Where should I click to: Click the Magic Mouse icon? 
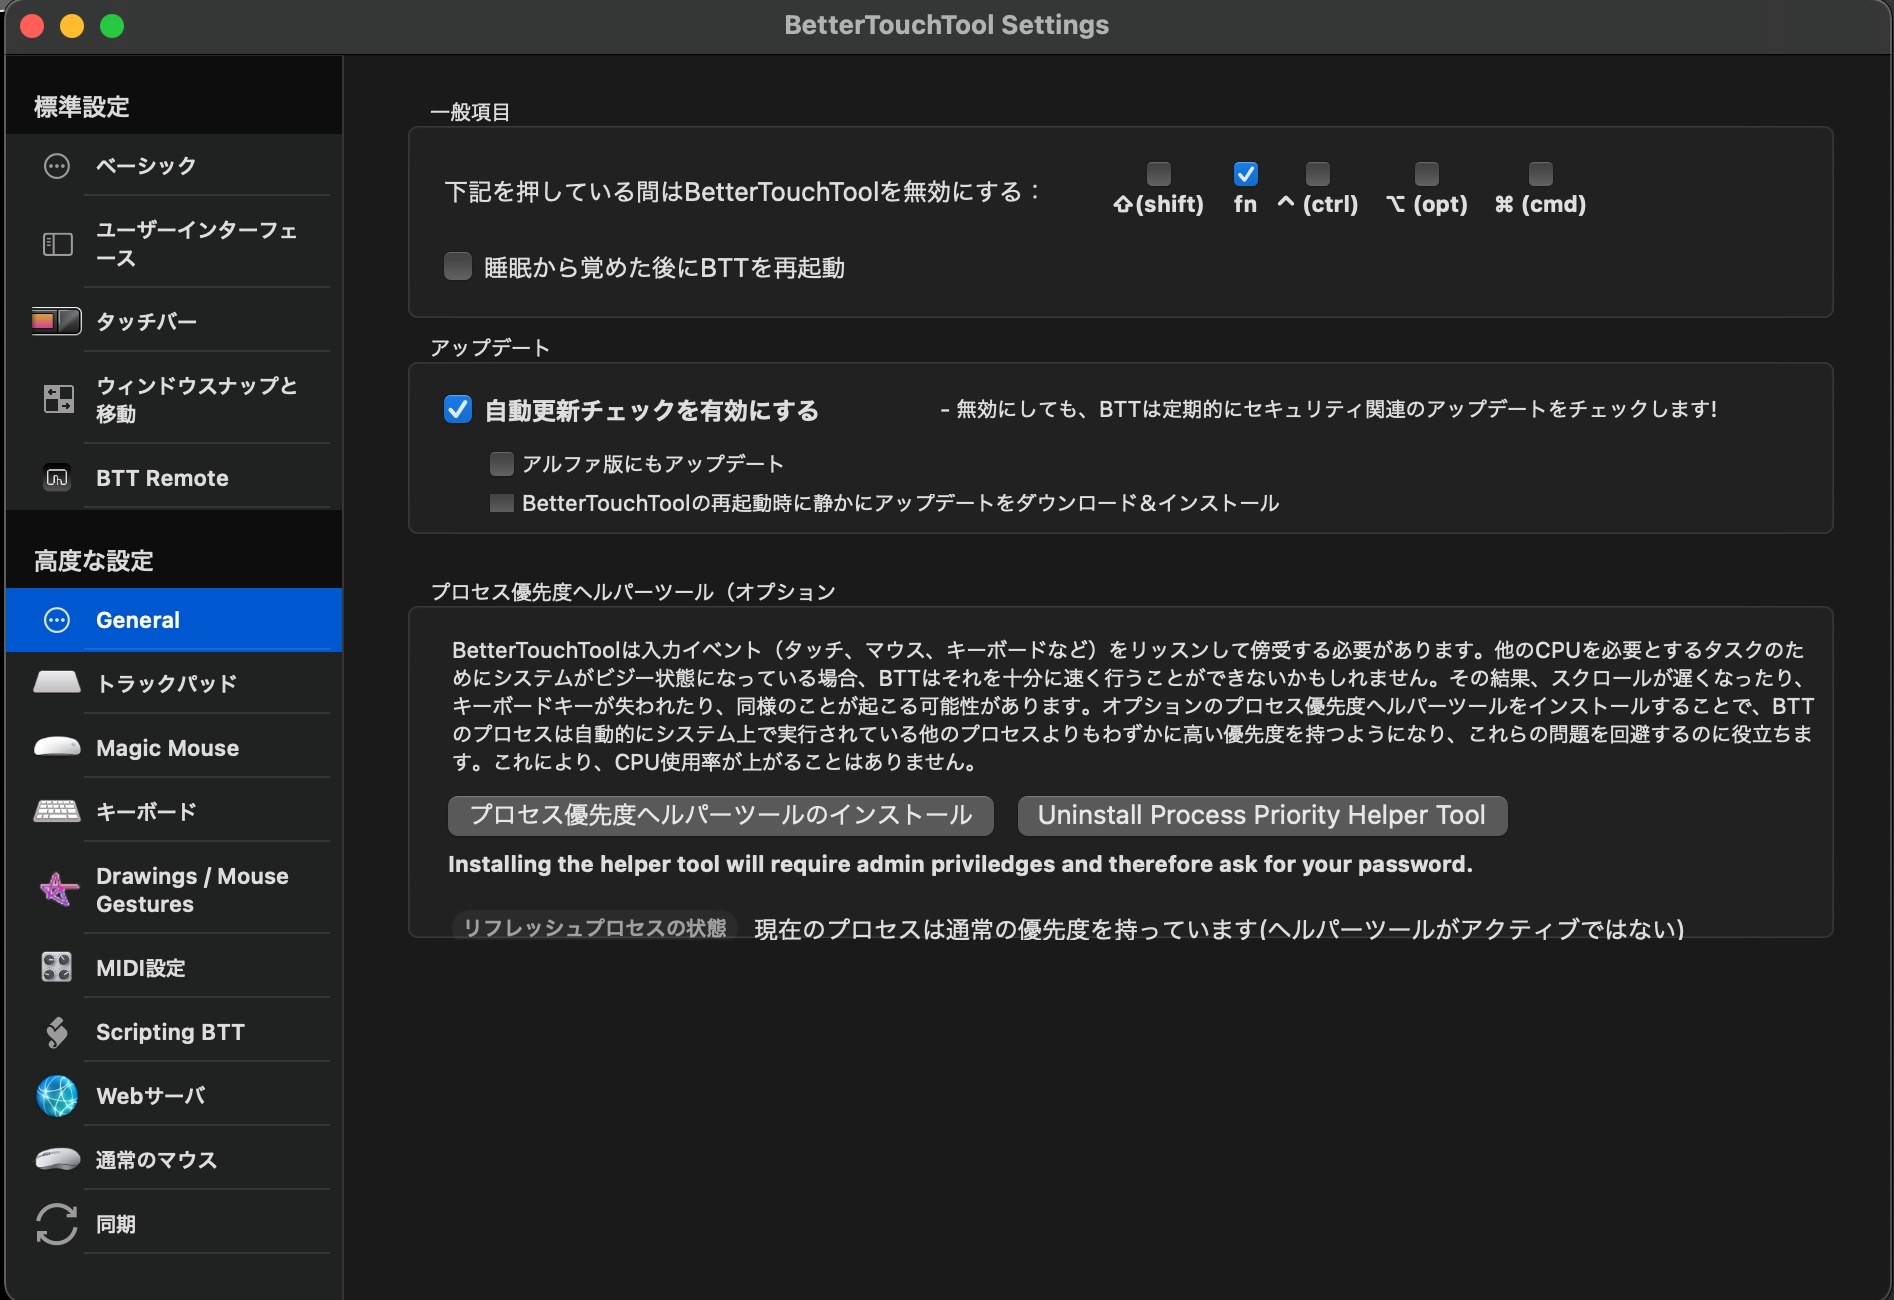tap(57, 747)
